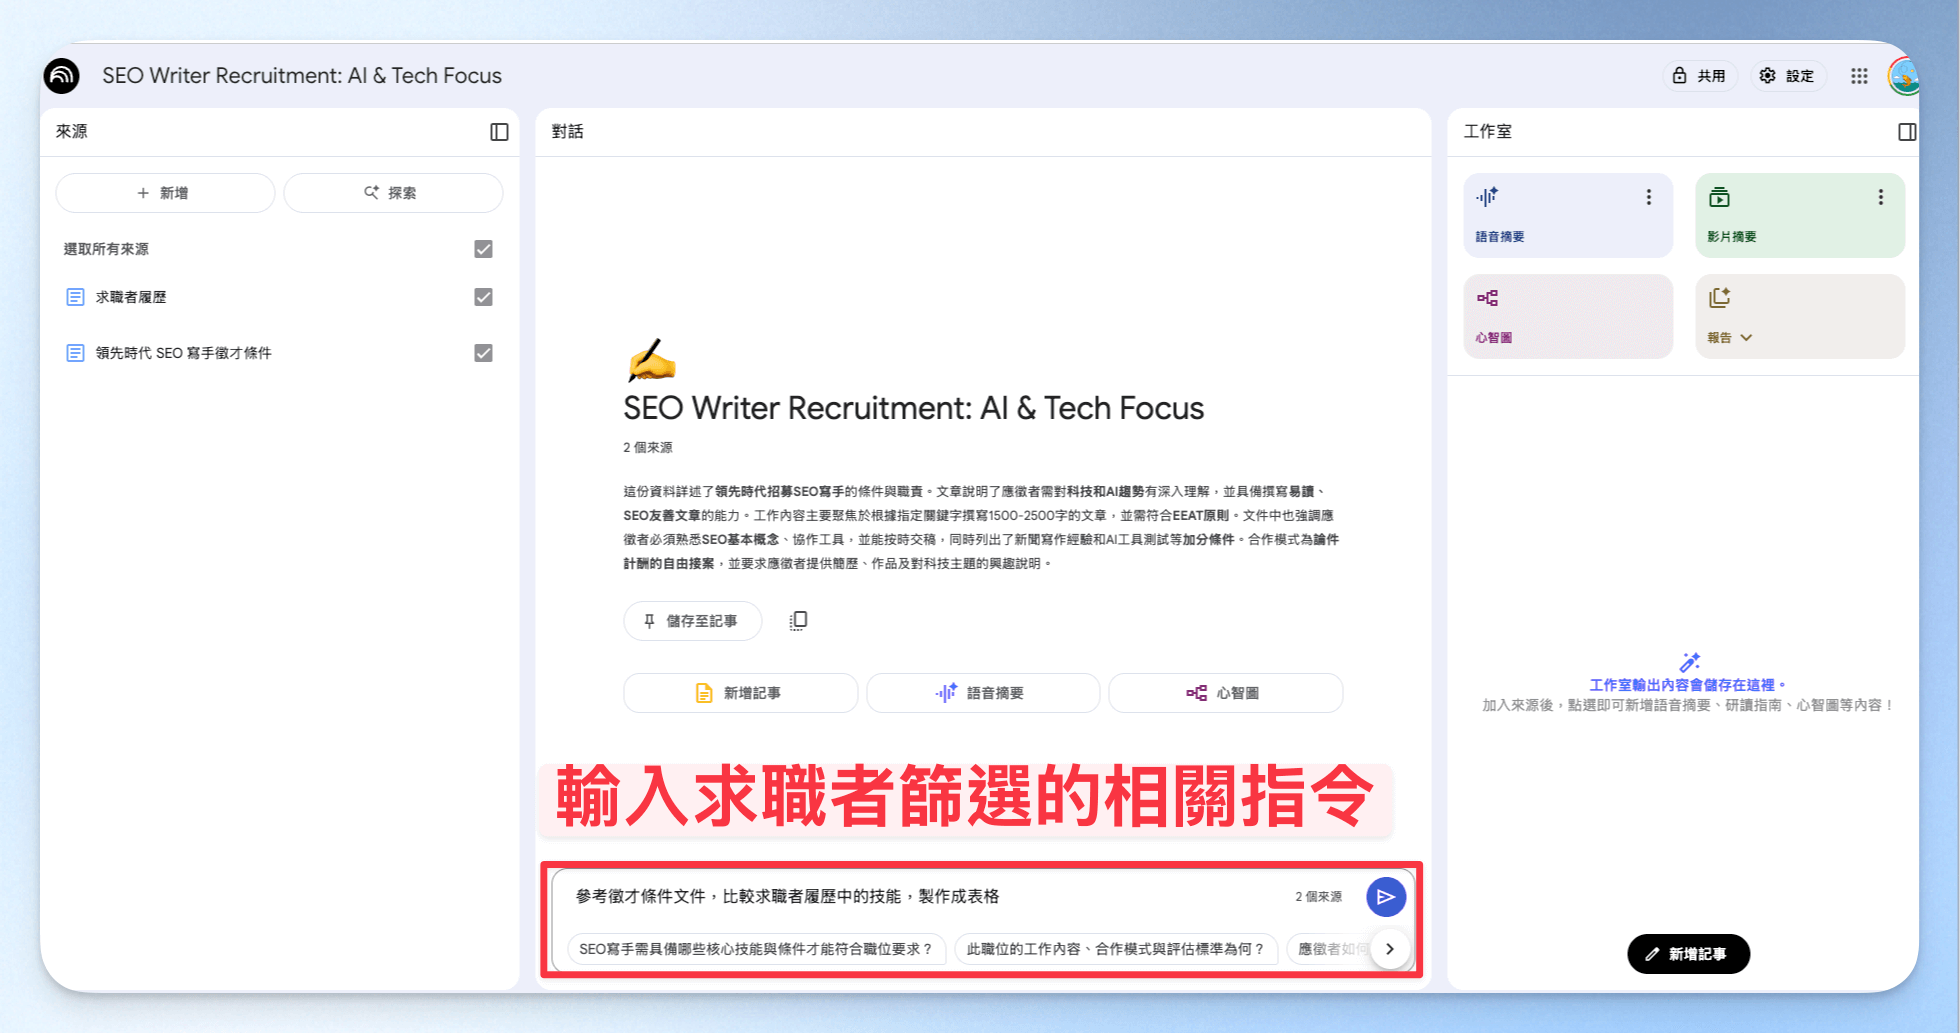The width and height of the screenshot is (1960, 1033).
Task: Copy the notebook summary text
Action: [798, 621]
